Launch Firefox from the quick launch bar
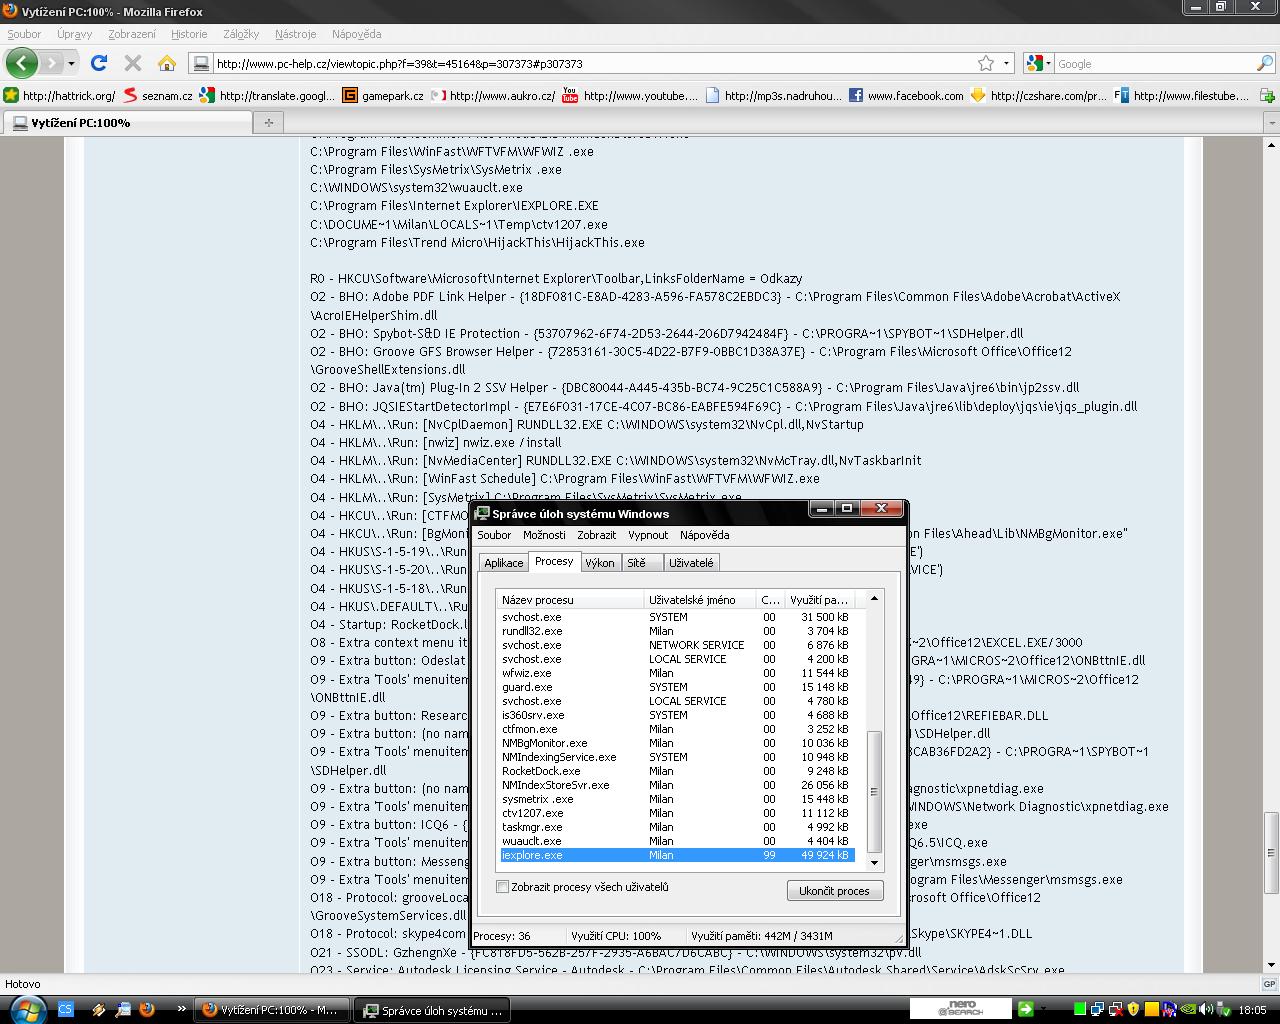This screenshot has height=1024, width=1280. pos(147,1010)
